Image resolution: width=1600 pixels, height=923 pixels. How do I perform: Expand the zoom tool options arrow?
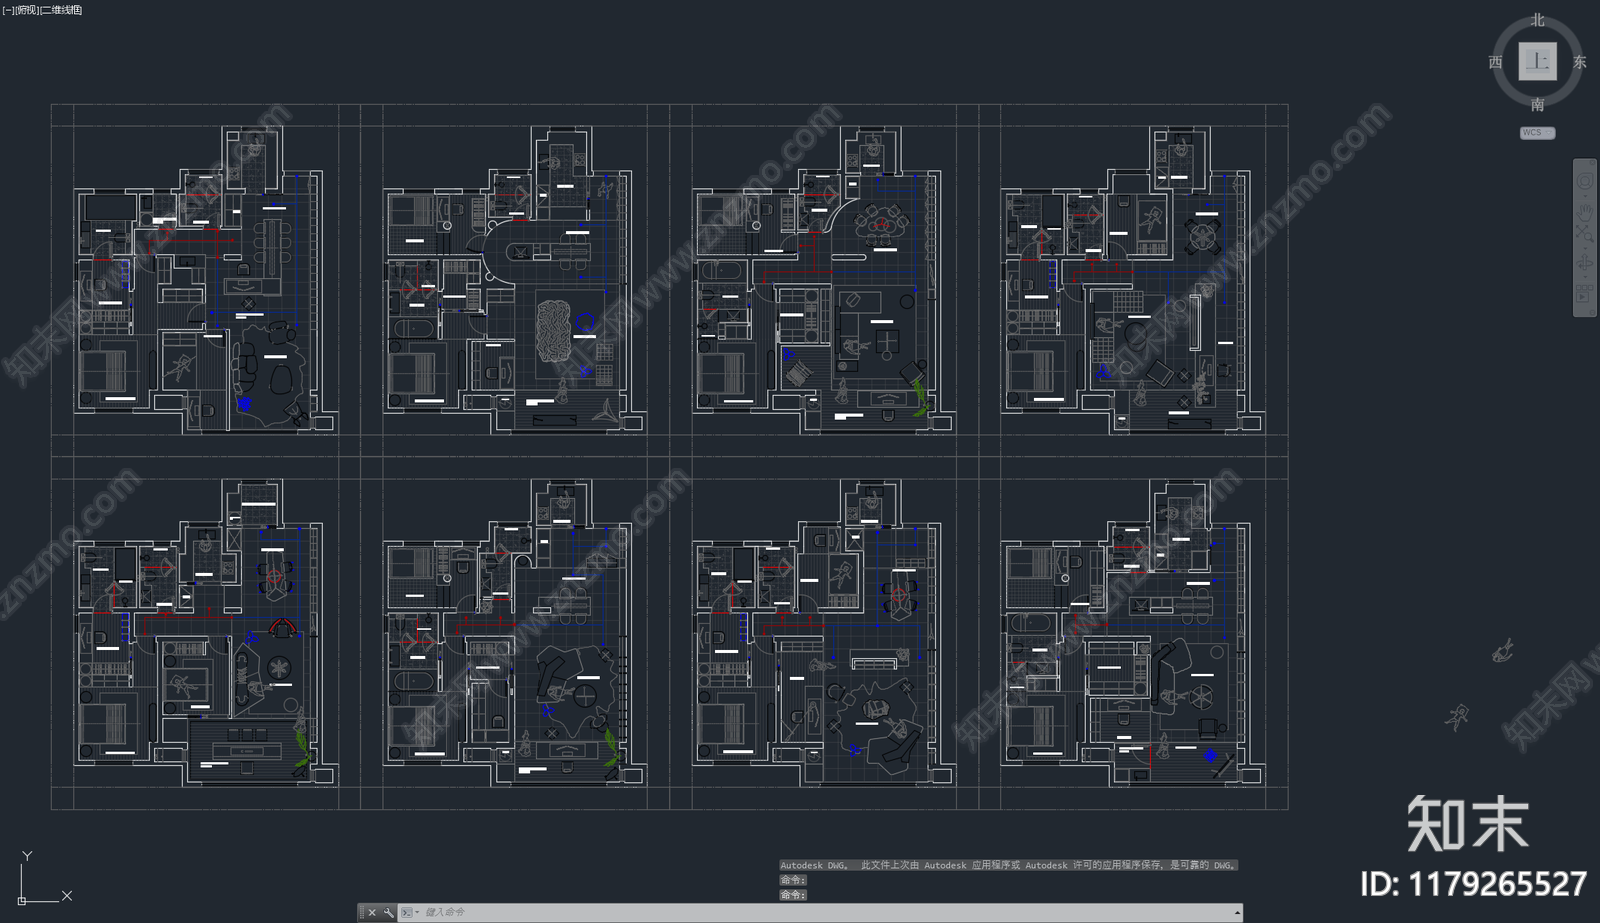coord(1585,248)
